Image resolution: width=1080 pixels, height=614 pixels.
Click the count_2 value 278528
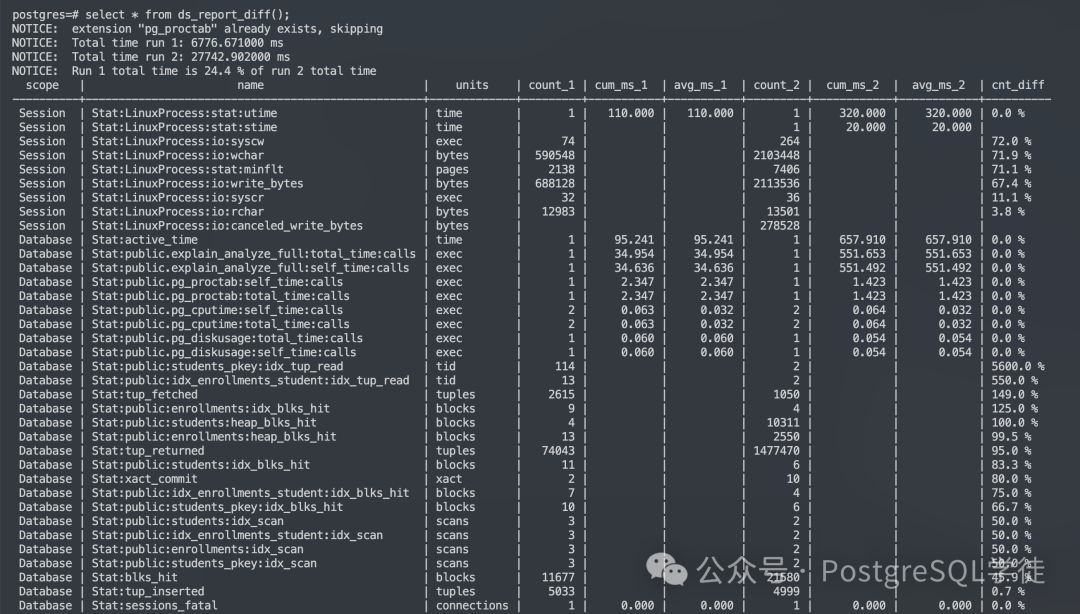click(x=780, y=225)
